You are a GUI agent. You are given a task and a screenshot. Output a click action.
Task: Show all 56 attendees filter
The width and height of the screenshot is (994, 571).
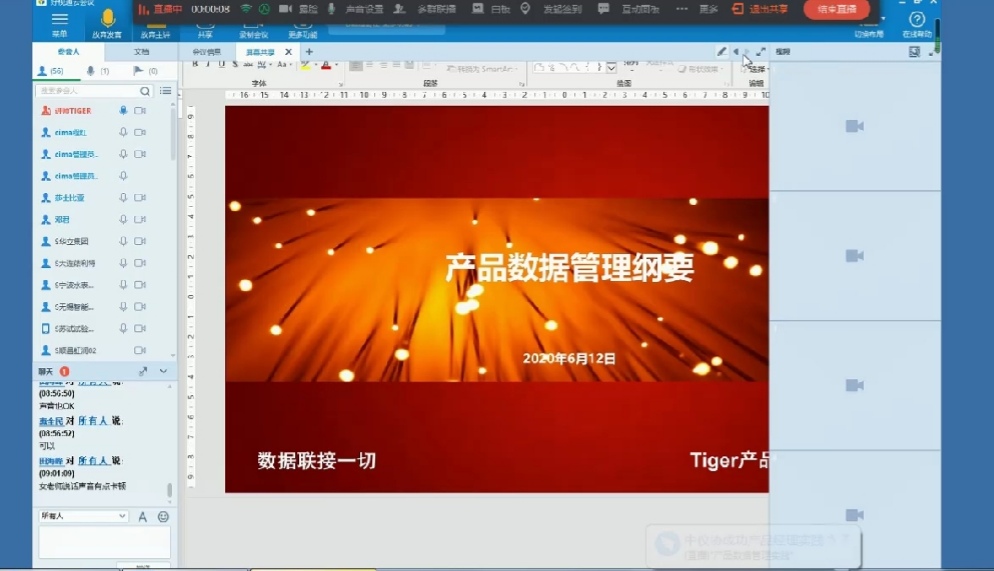pyautogui.click(x=51, y=71)
